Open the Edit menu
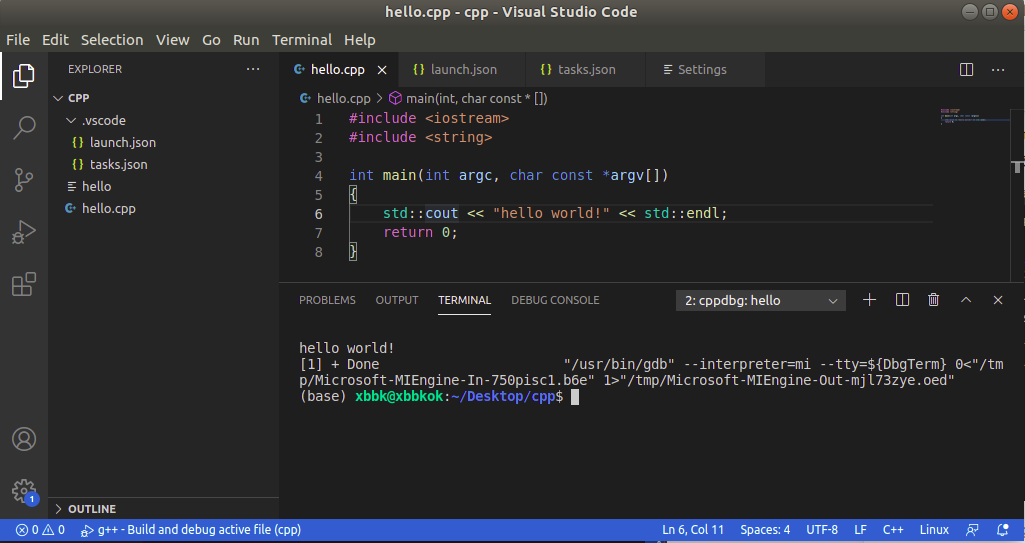This screenshot has width=1025, height=543. point(55,40)
